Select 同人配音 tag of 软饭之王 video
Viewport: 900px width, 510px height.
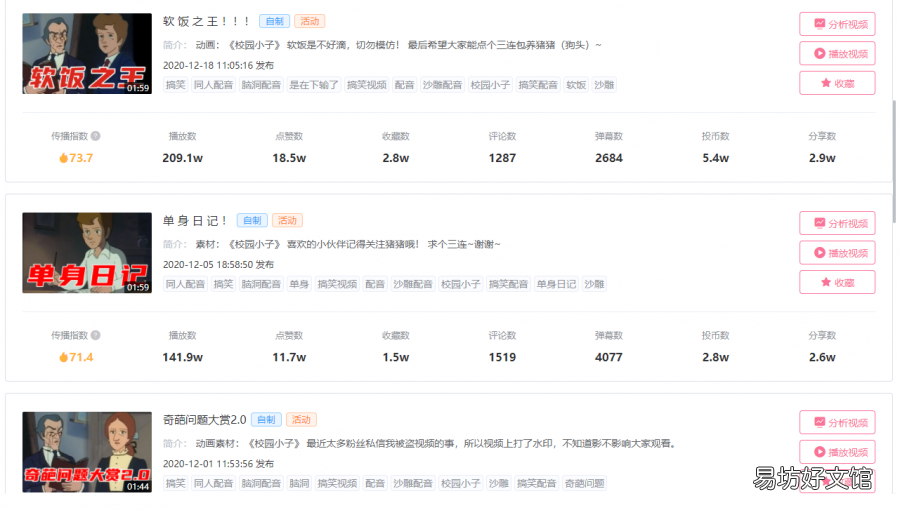(x=213, y=85)
